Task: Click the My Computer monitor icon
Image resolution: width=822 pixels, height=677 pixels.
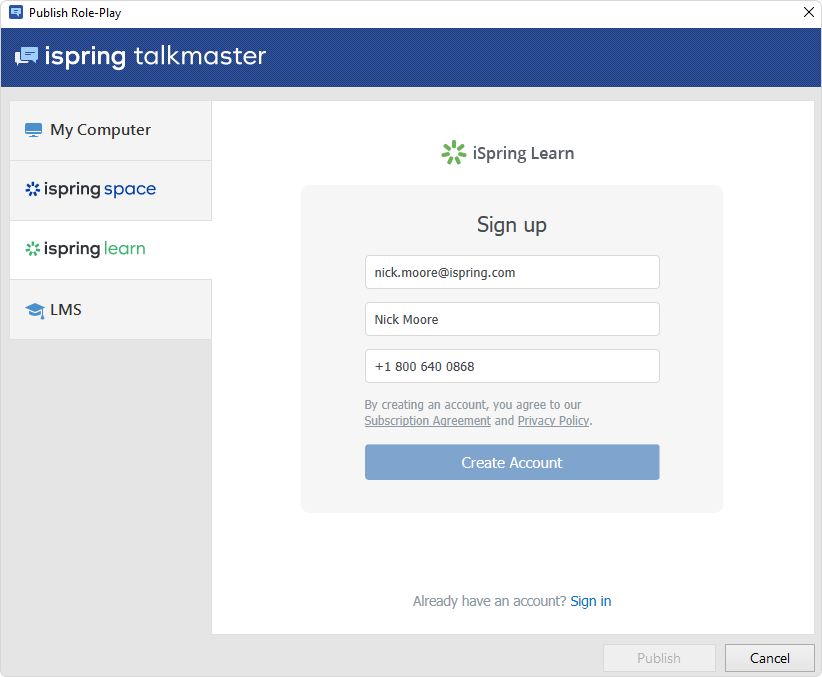Action: coord(34,130)
